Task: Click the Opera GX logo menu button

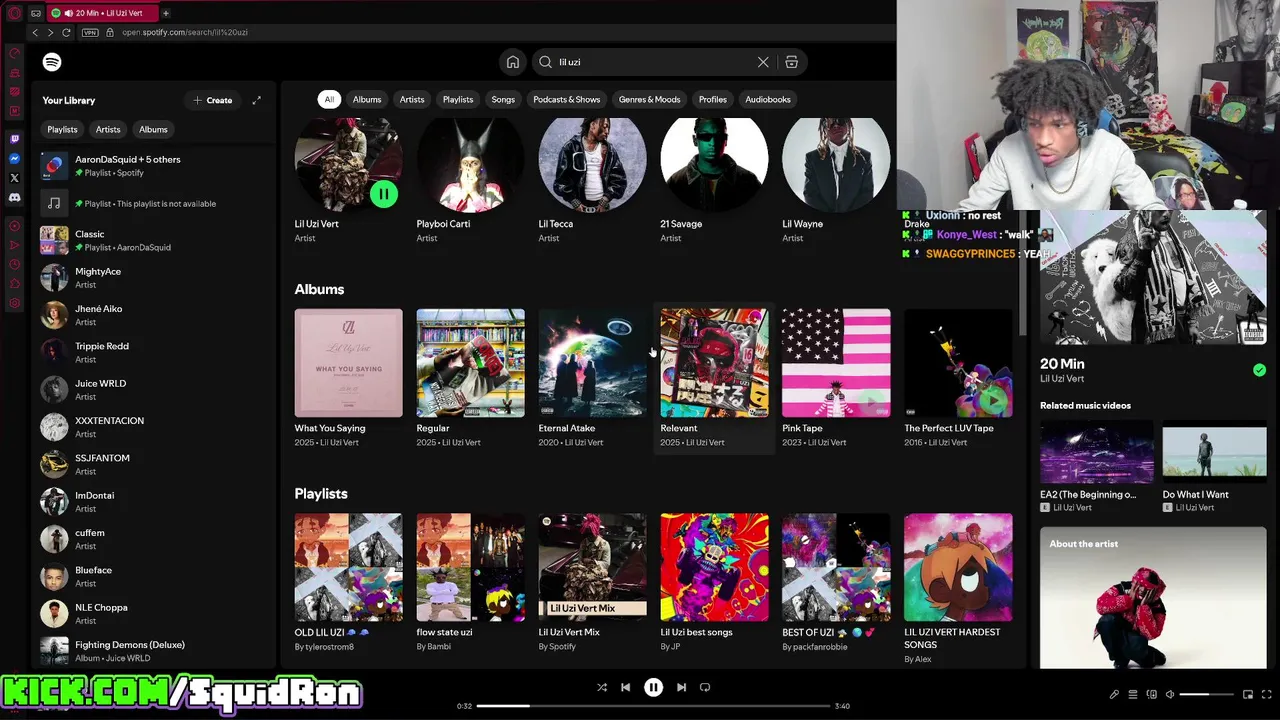Action: [x=14, y=13]
